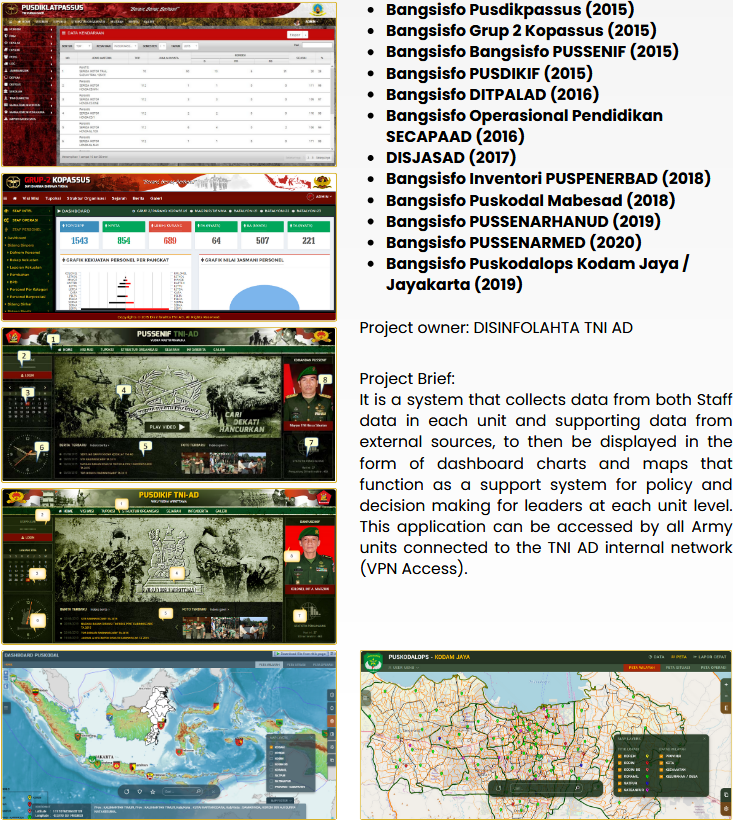This screenshot has width=733, height=822.
Task: Click PLAY VIDEO in PUSSENIF TNI-AD page
Action: click(x=167, y=427)
